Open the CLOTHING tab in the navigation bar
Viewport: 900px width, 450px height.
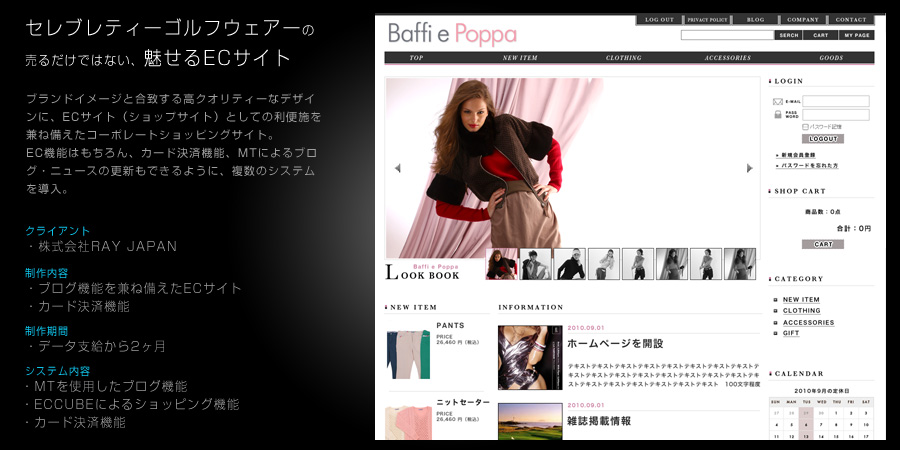pyautogui.click(x=624, y=58)
